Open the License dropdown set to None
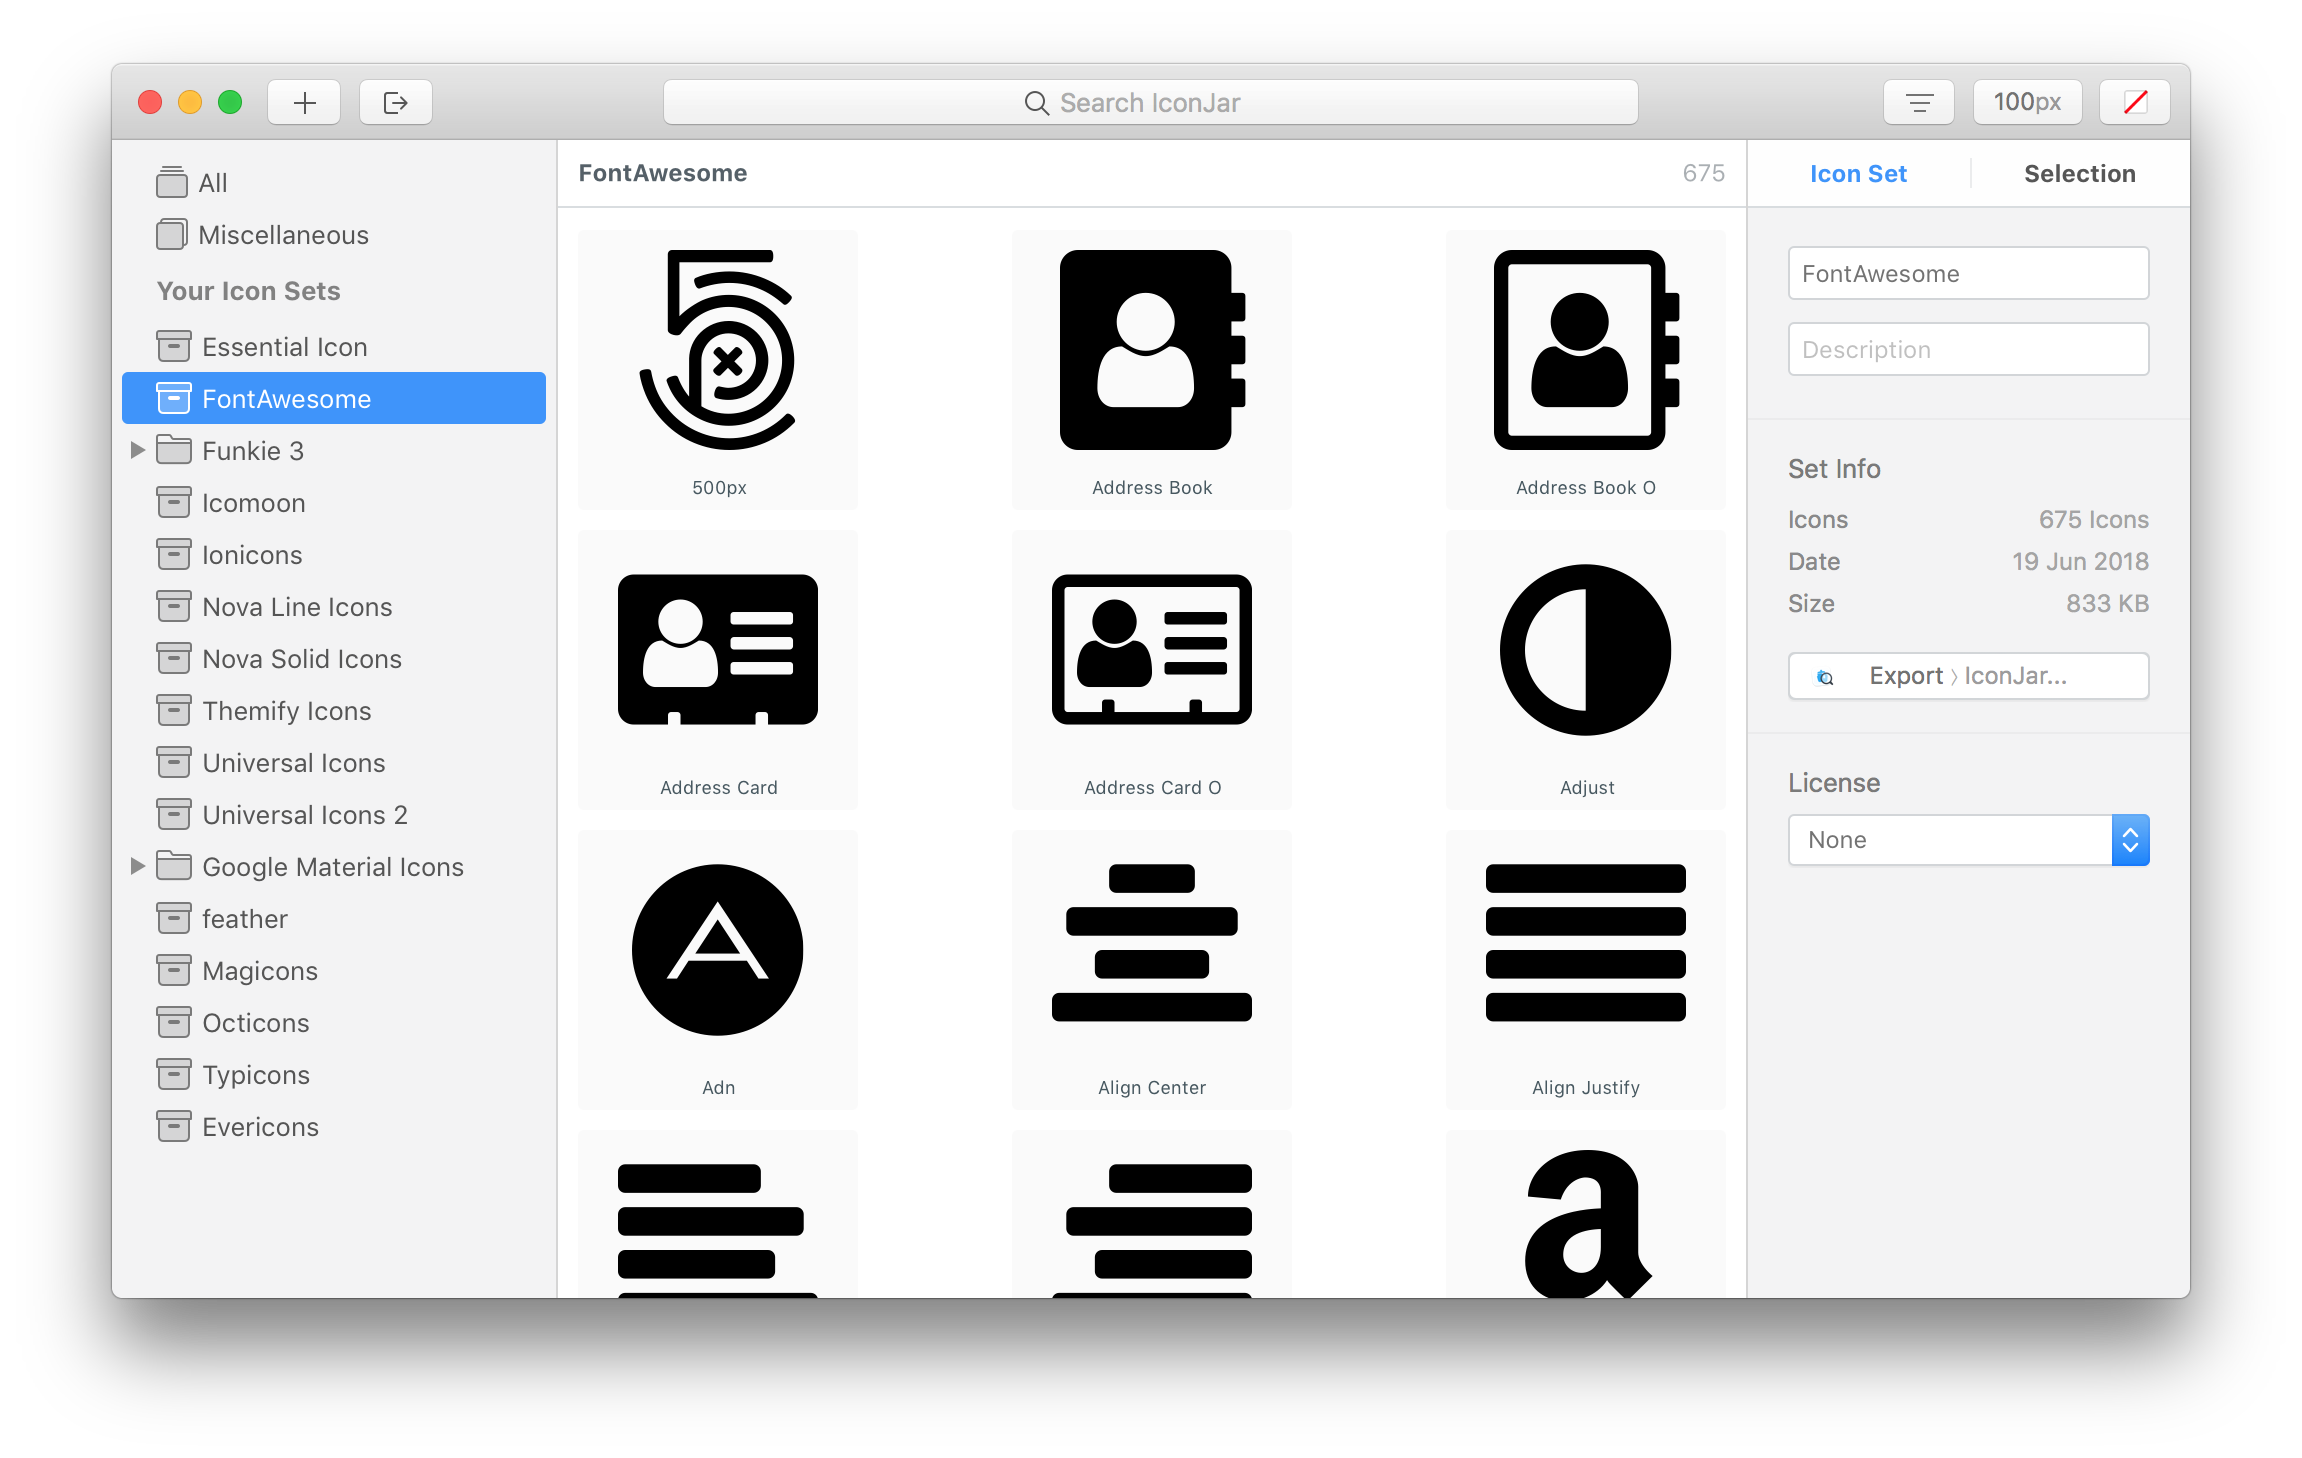This screenshot has width=2302, height=1458. [1968, 840]
